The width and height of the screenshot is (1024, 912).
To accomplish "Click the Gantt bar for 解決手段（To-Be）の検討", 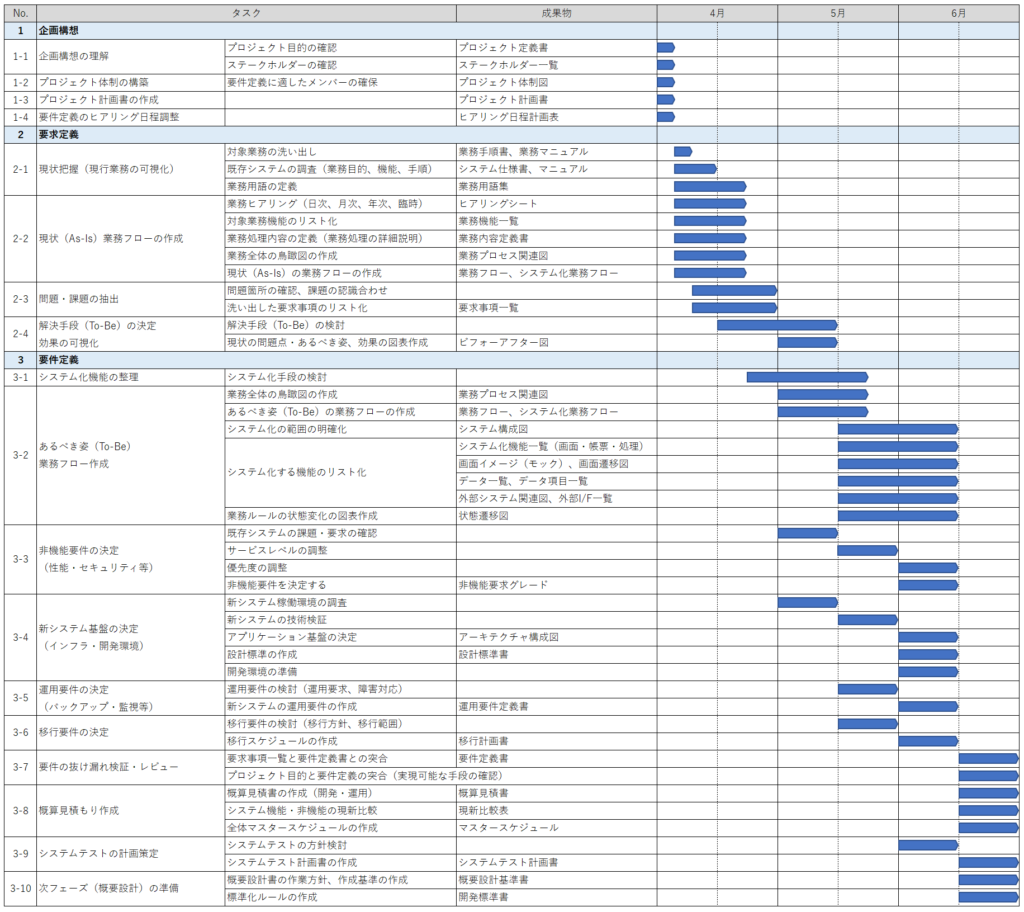I will click(x=776, y=325).
